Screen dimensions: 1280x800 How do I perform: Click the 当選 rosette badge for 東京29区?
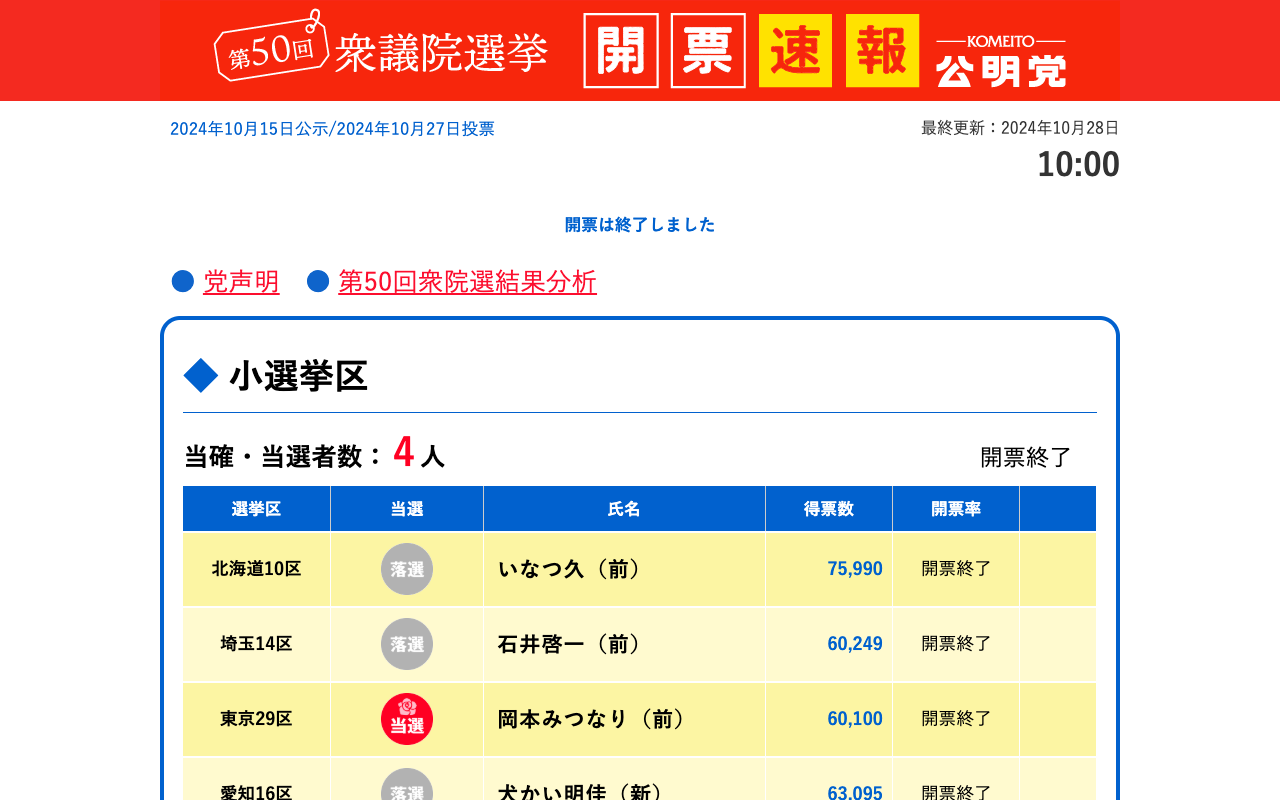click(407, 719)
